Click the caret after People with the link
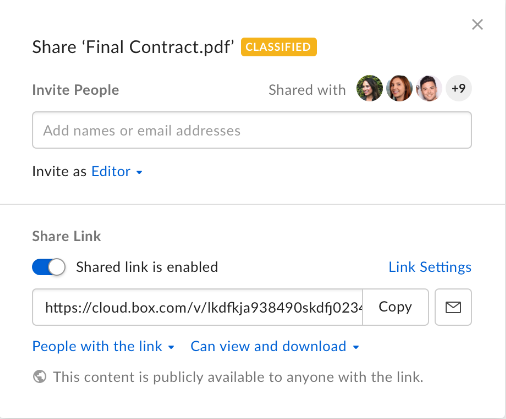The image size is (506, 419). (x=171, y=347)
